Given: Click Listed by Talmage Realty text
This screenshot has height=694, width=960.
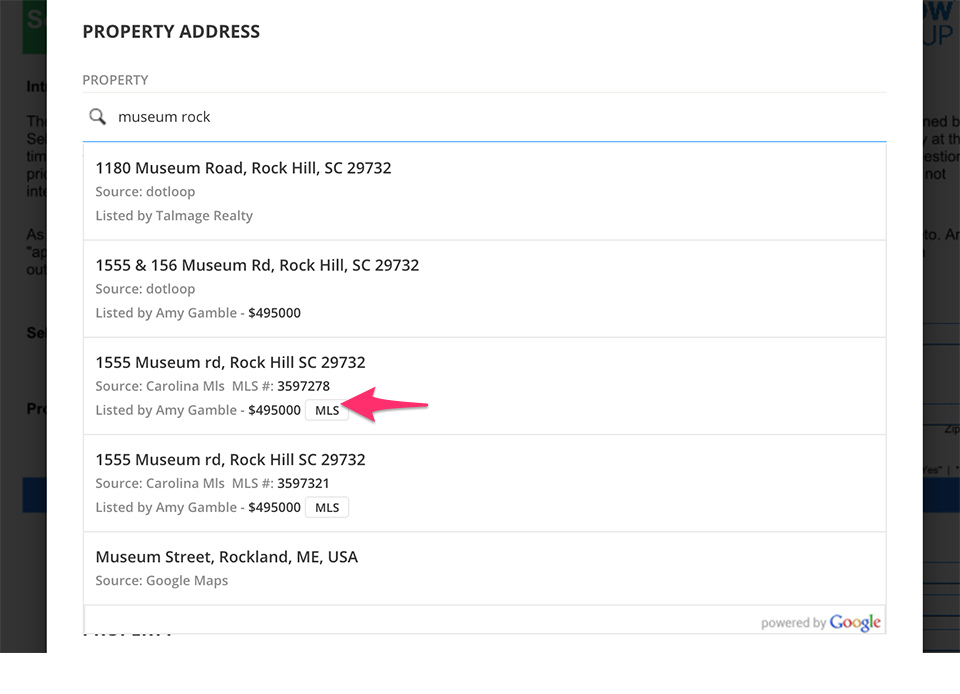Looking at the screenshot, I should pos(173,215).
